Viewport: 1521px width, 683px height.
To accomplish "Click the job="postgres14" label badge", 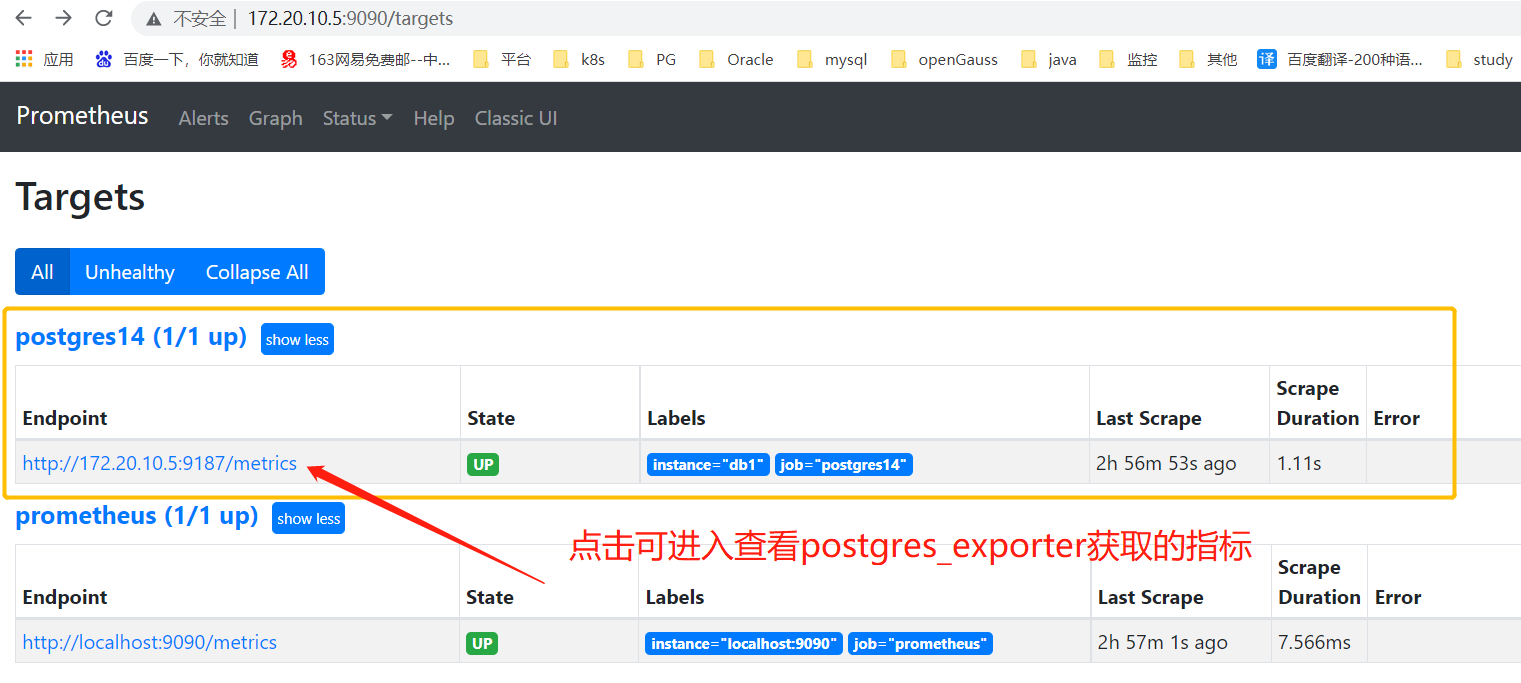I will tap(844, 465).
